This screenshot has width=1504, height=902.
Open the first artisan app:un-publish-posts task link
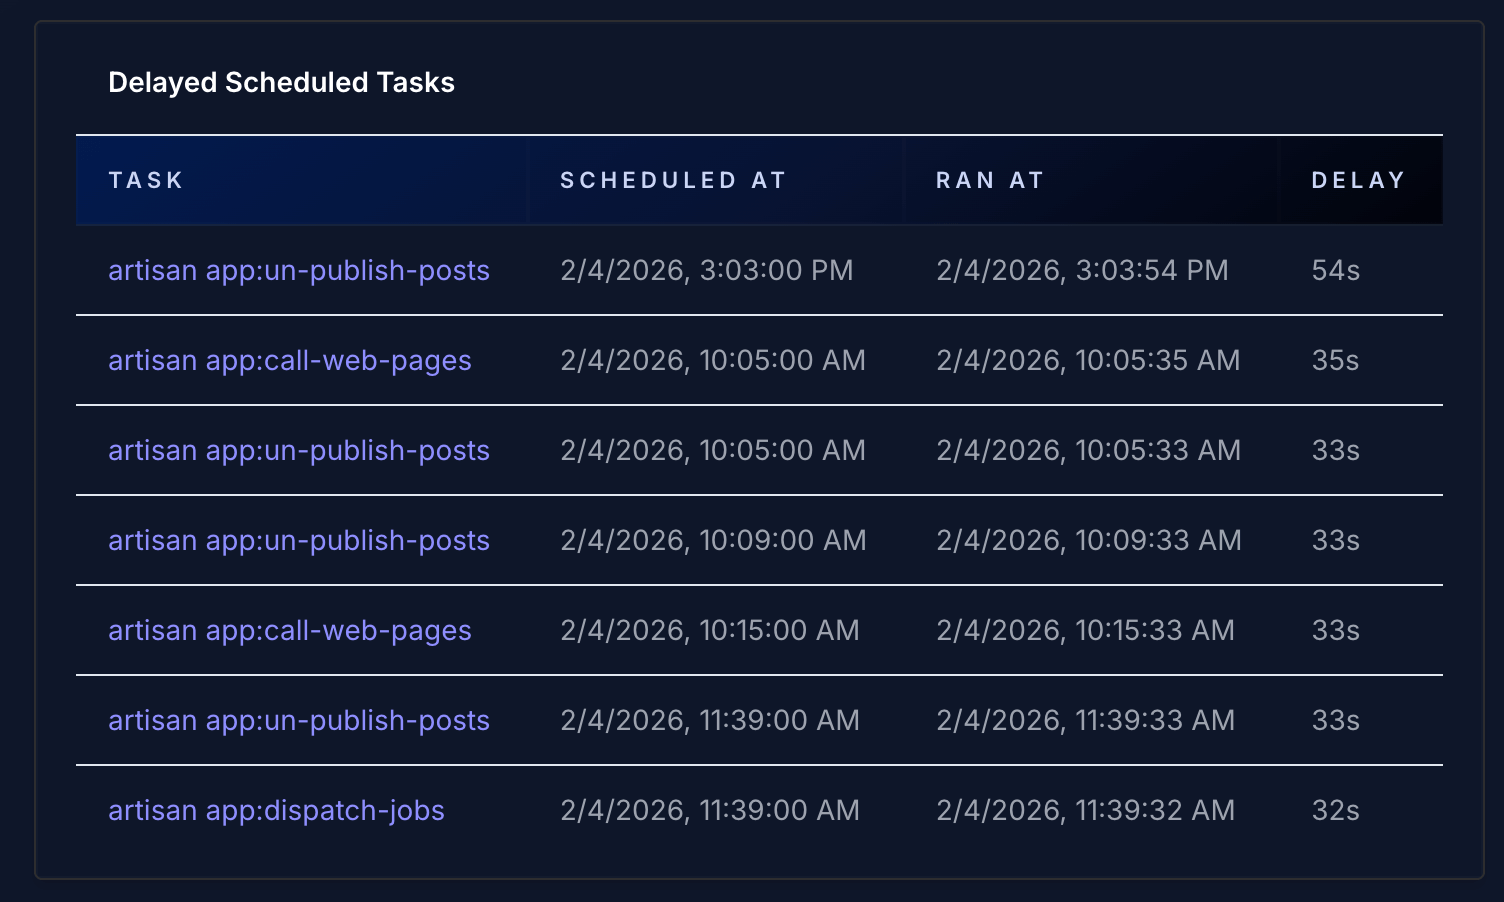click(x=298, y=270)
